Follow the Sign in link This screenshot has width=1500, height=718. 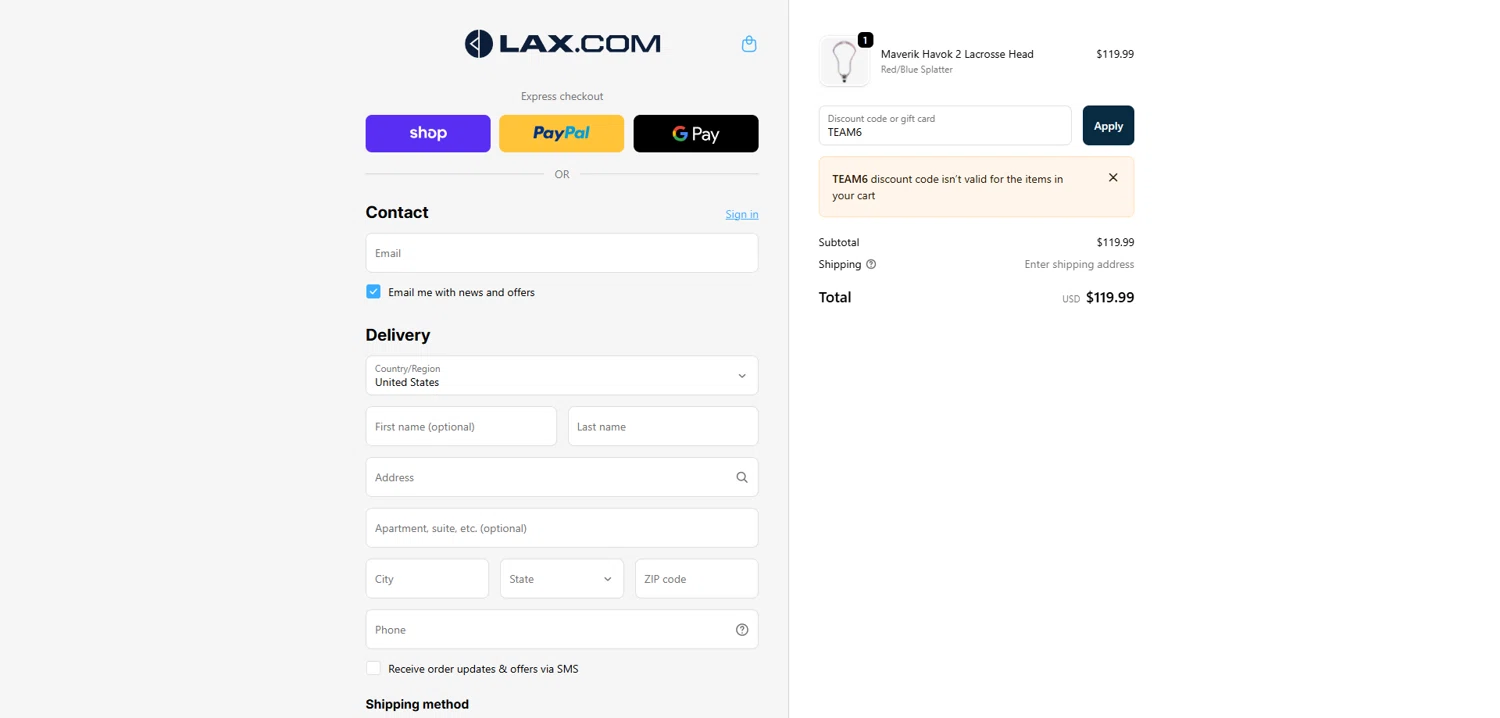742,214
